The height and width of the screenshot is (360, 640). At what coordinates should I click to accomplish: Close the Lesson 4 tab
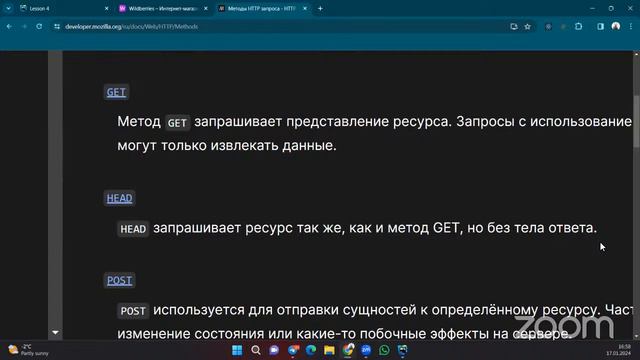click(x=107, y=8)
